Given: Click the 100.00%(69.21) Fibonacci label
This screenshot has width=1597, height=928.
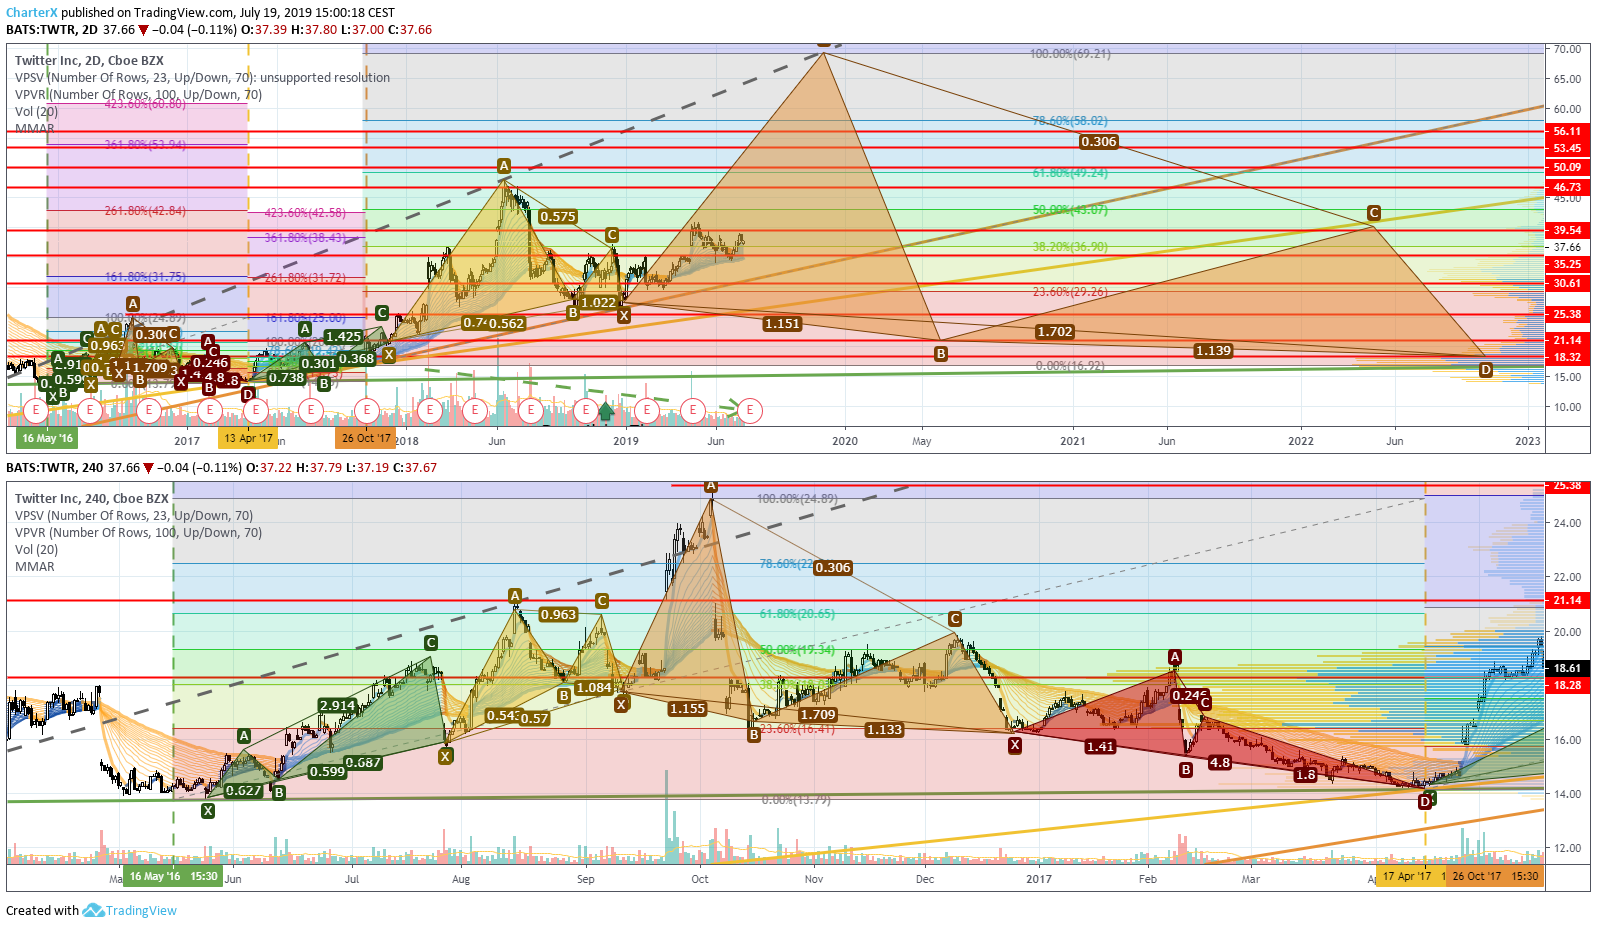Looking at the screenshot, I should [x=1070, y=54].
